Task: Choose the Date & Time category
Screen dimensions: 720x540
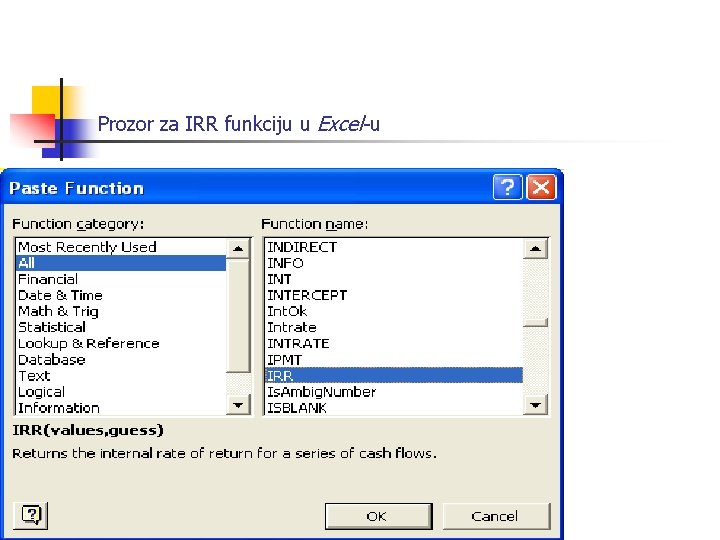Action: (122, 295)
